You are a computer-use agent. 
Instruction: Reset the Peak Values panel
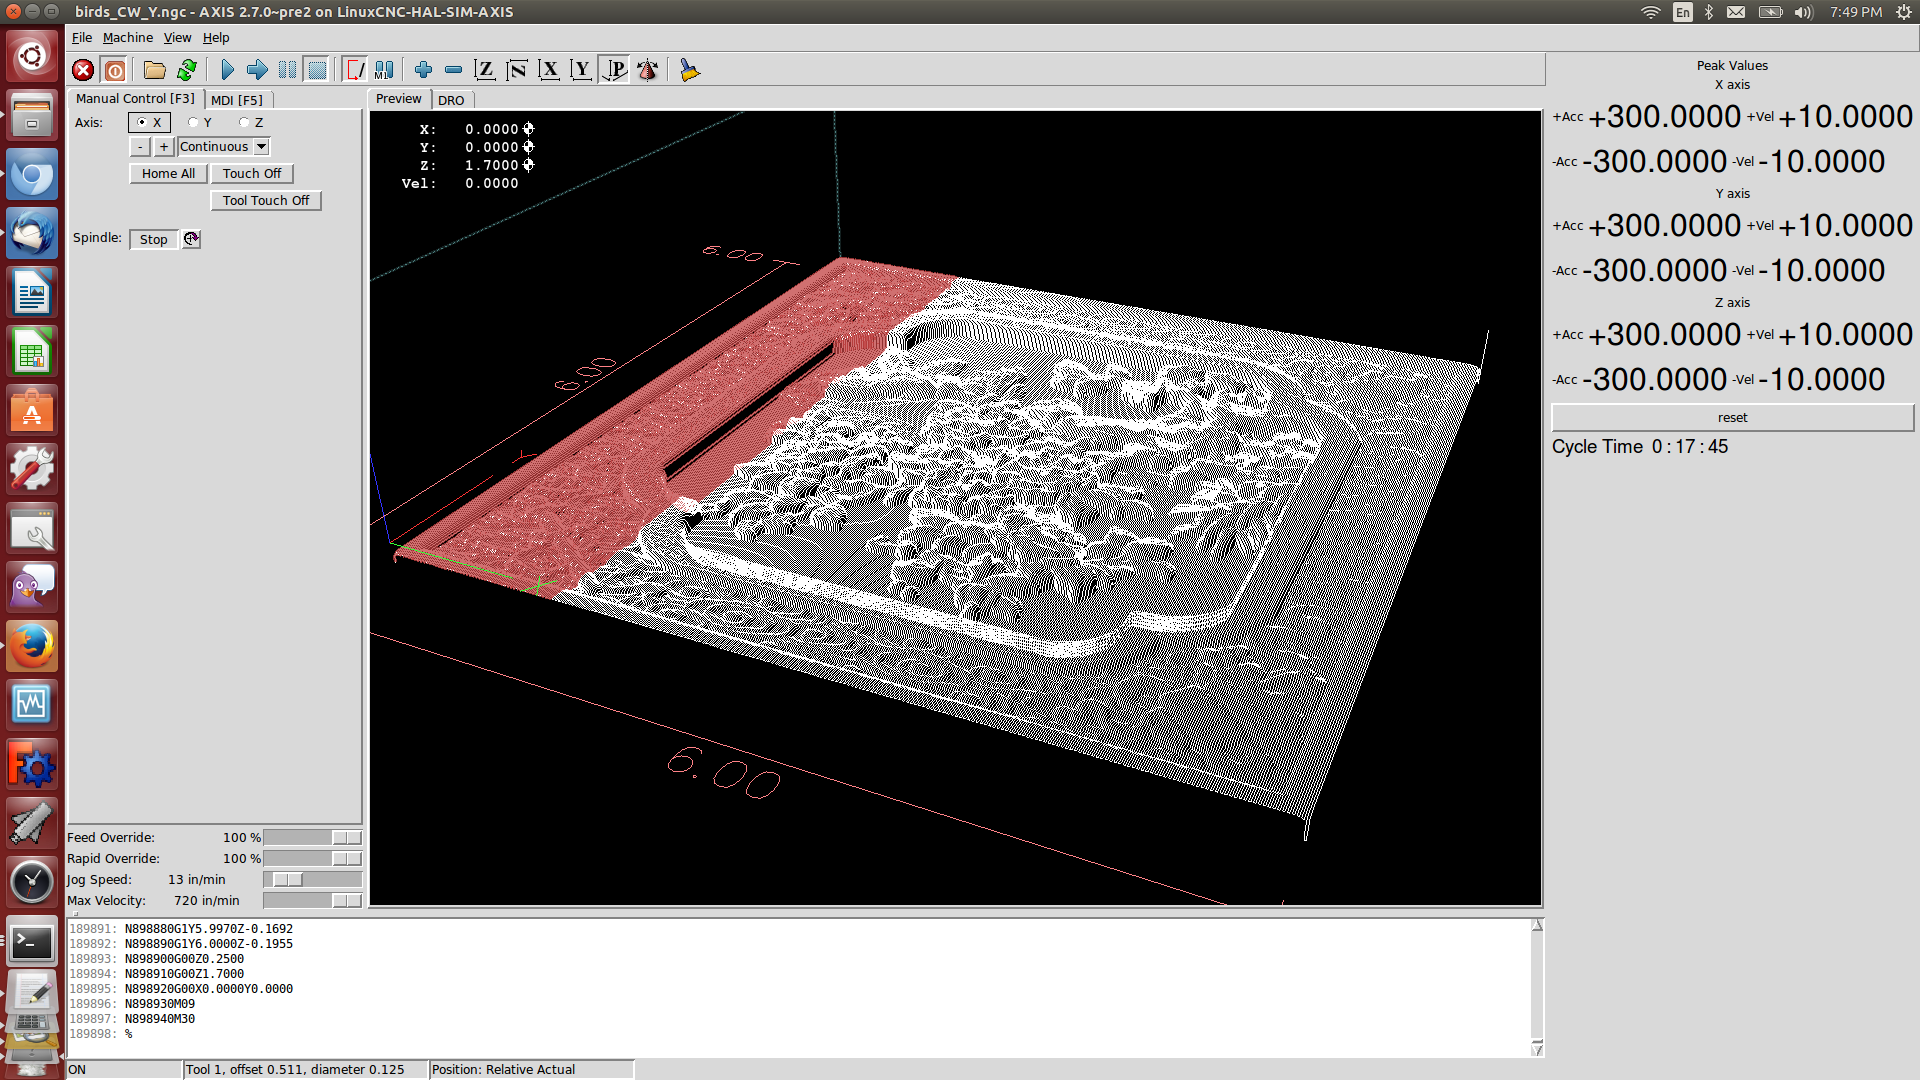tap(1732, 418)
